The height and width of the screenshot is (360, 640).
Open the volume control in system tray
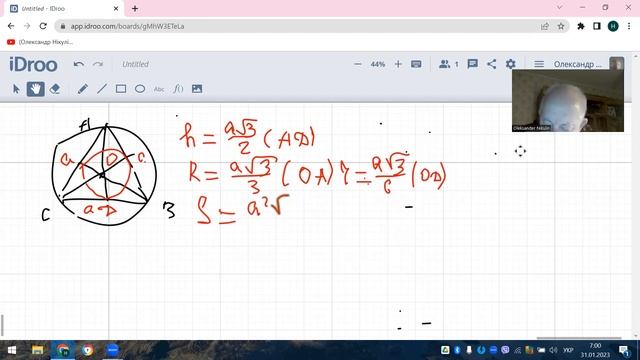tap(553, 350)
